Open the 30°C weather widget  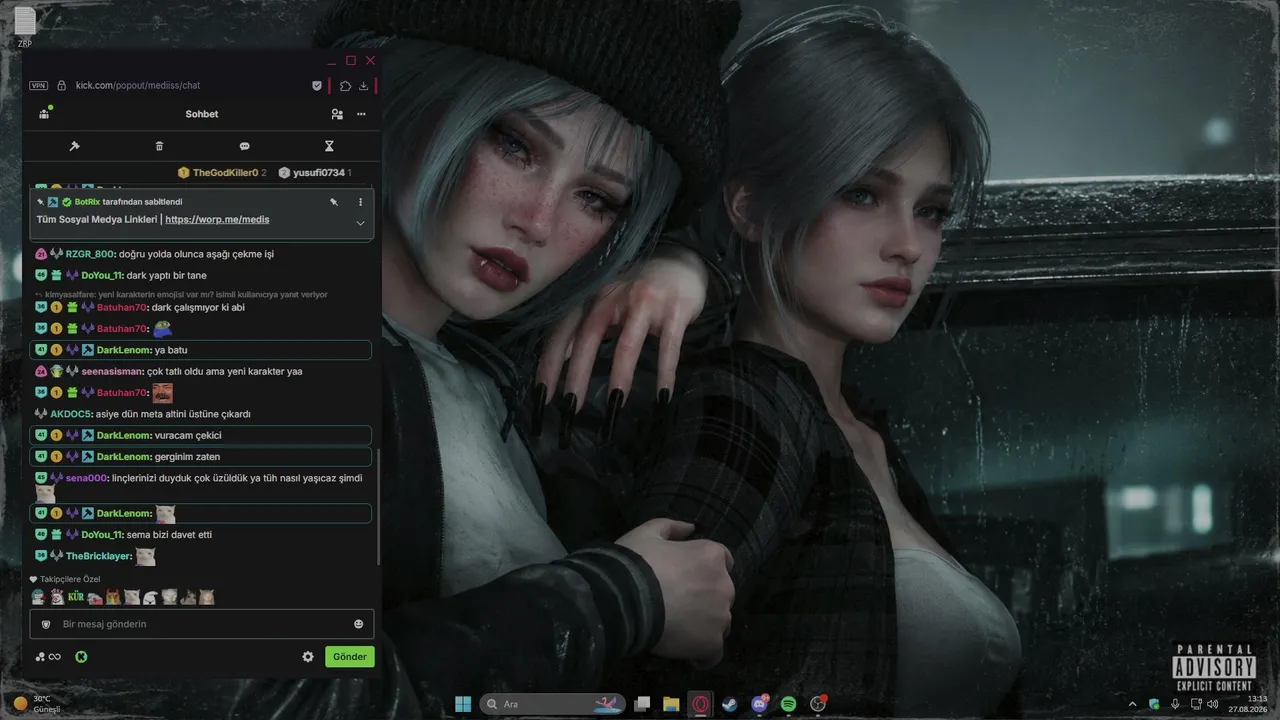[x=36, y=704]
